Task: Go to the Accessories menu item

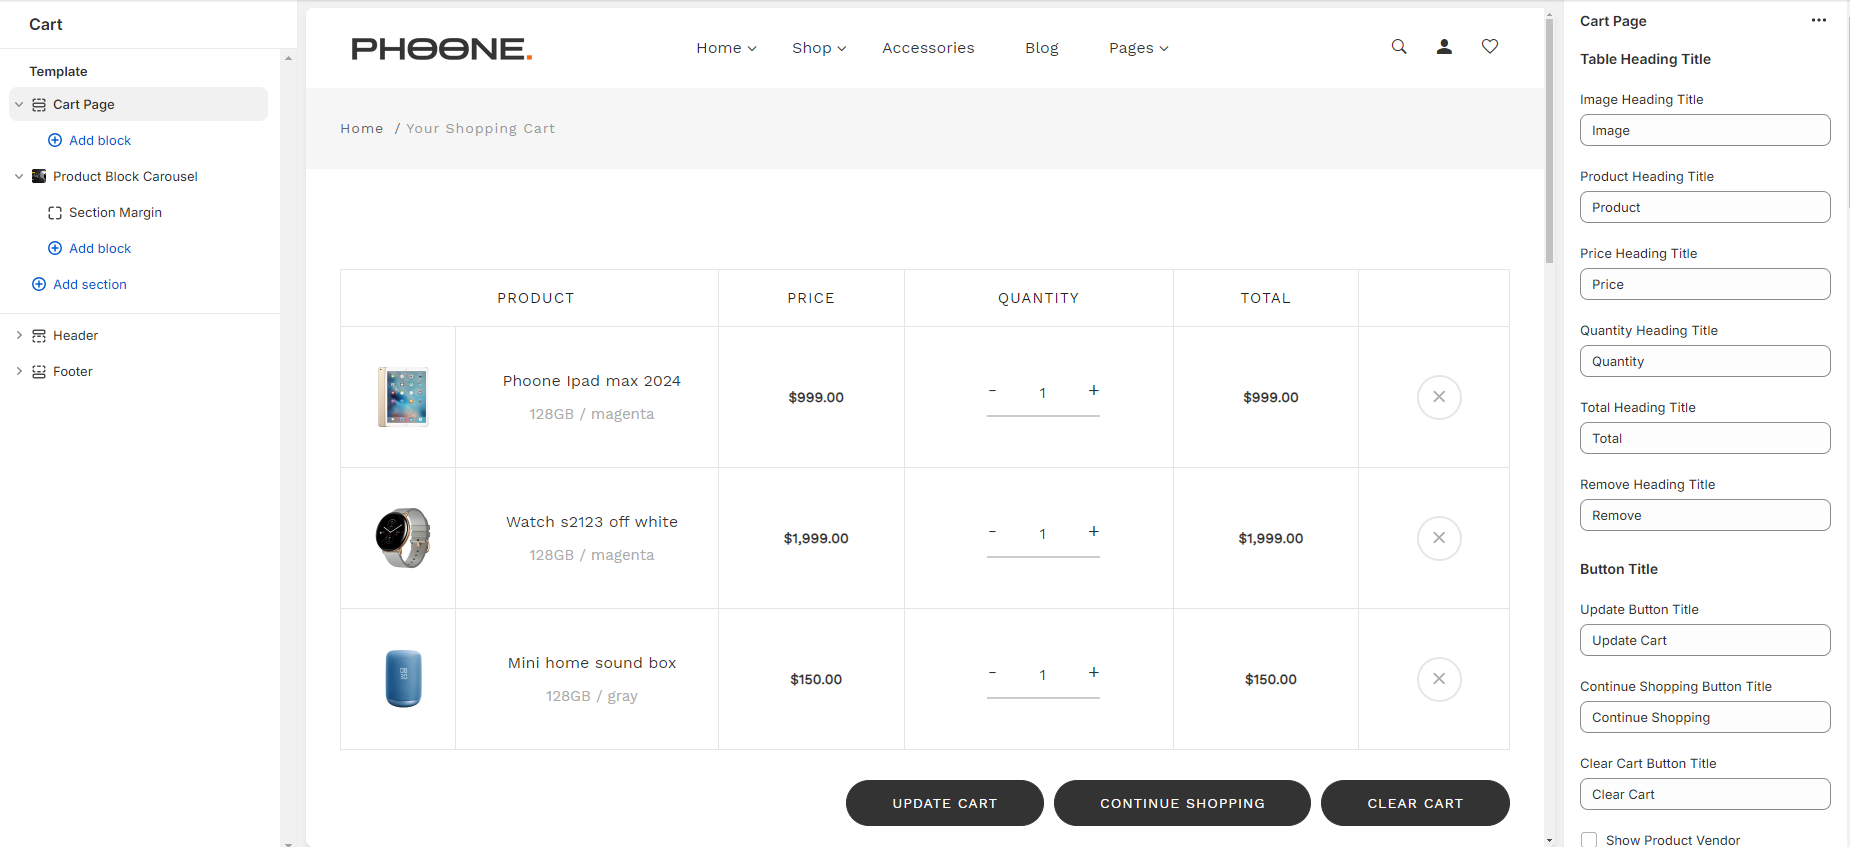Action: click(x=928, y=48)
